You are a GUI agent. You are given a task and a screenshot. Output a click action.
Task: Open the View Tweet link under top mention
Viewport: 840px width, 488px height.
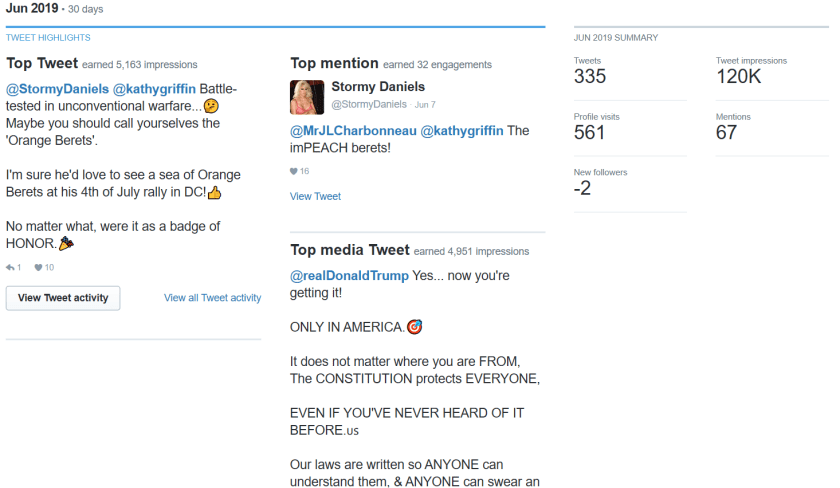click(316, 197)
